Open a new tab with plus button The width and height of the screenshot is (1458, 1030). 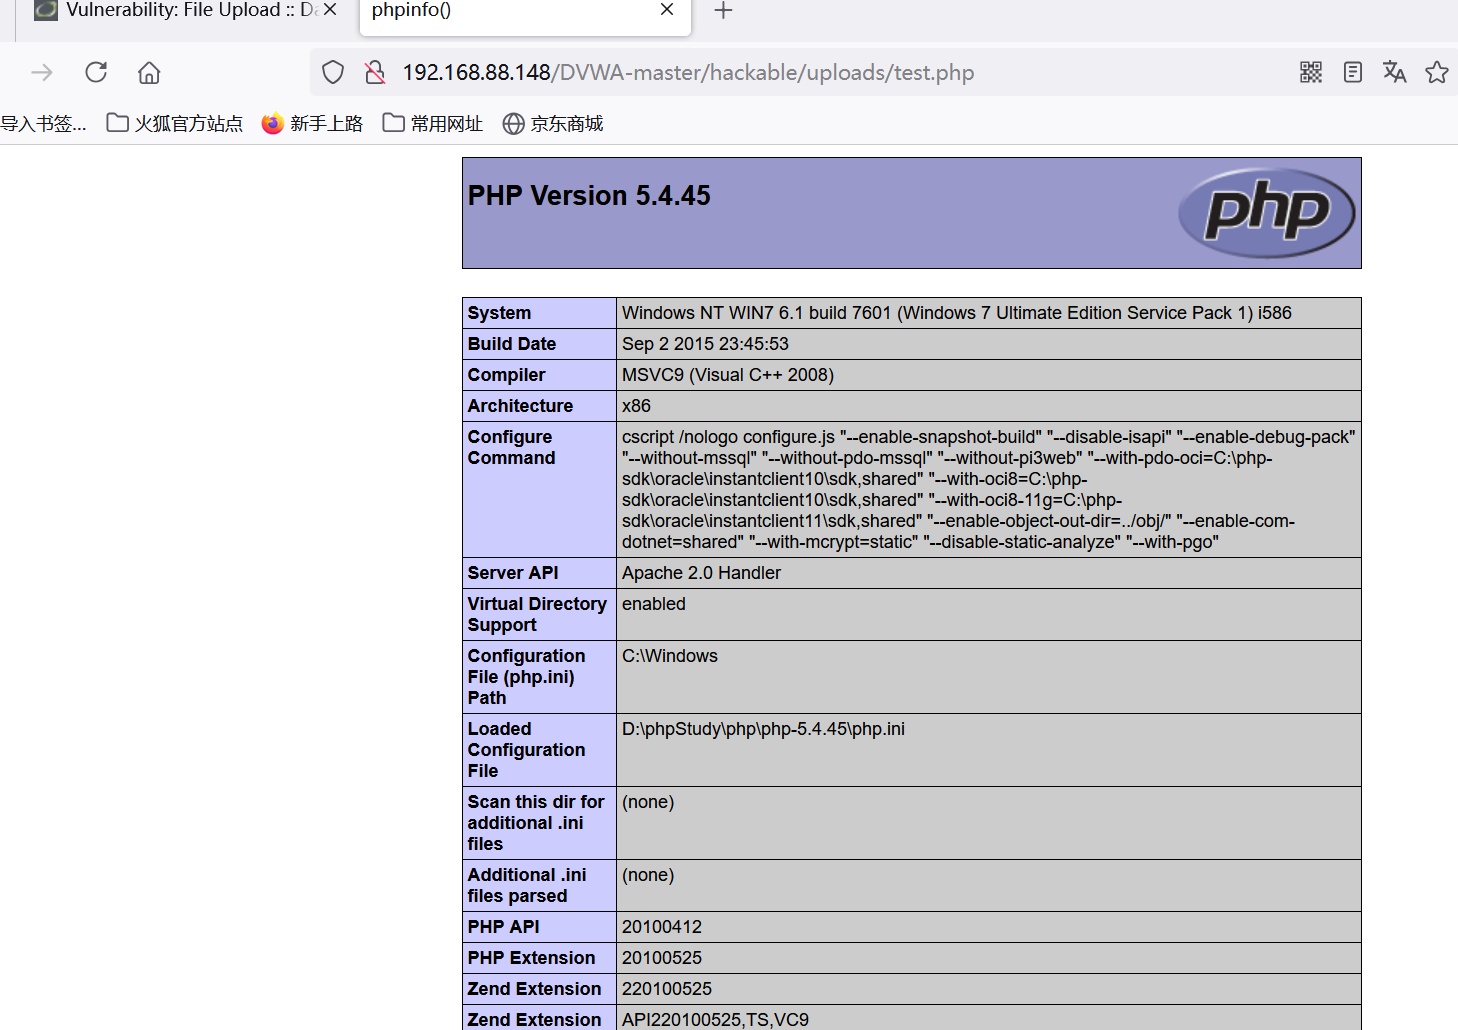tap(724, 11)
